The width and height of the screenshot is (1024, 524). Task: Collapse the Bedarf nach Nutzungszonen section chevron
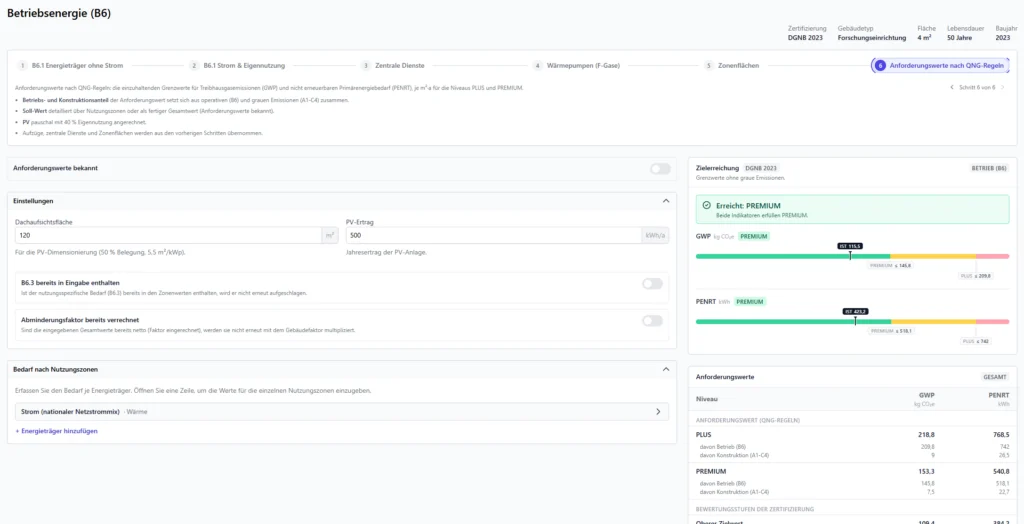coord(665,369)
